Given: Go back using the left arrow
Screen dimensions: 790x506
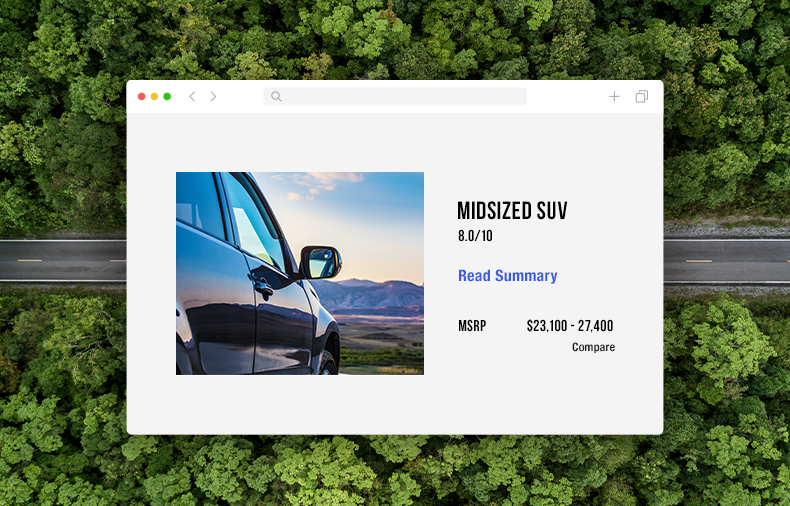Looking at the screenshot, I should 192,96.
